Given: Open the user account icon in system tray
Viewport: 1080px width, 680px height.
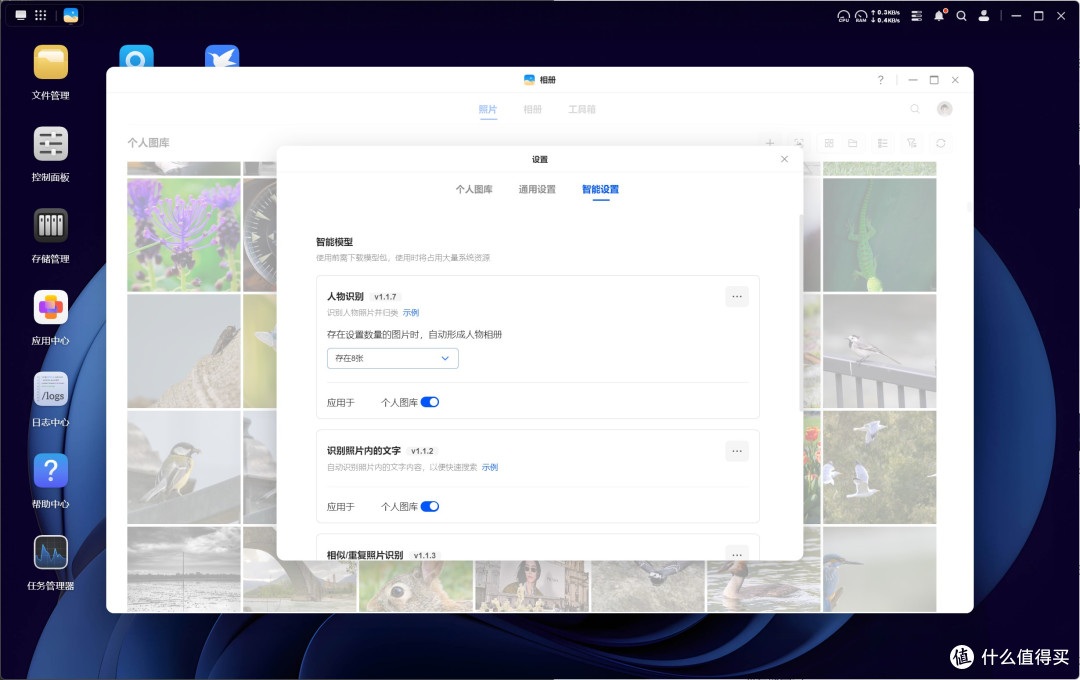Looking at the screenshot, I should [984, 15].
